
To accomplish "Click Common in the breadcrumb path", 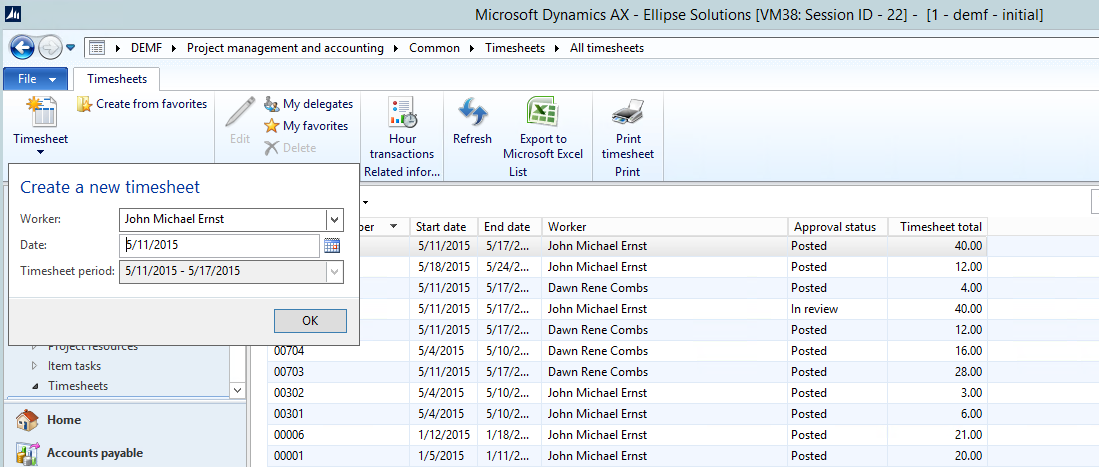I will (434, 48).
